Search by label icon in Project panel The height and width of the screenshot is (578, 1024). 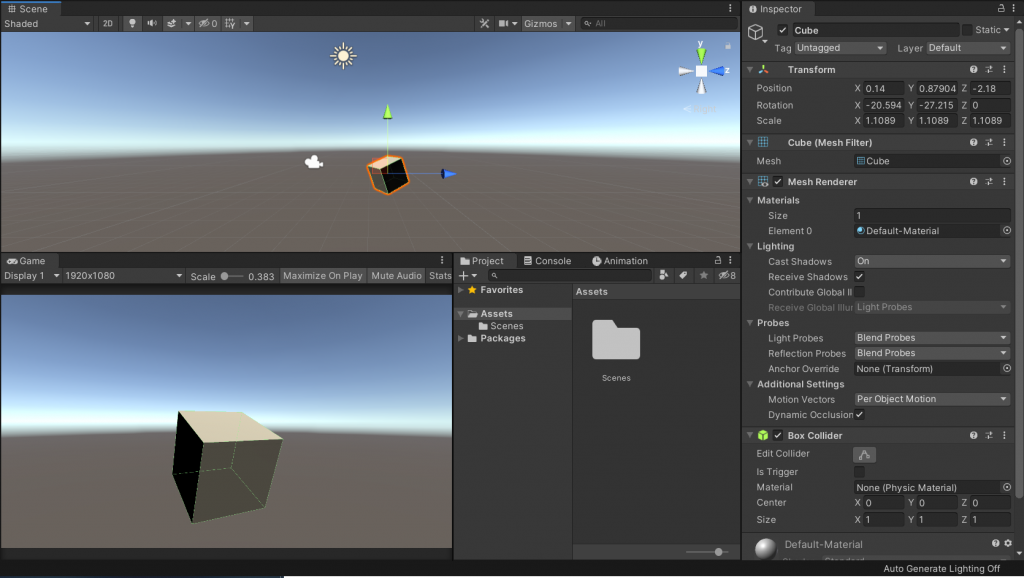[x=683, y=276]
